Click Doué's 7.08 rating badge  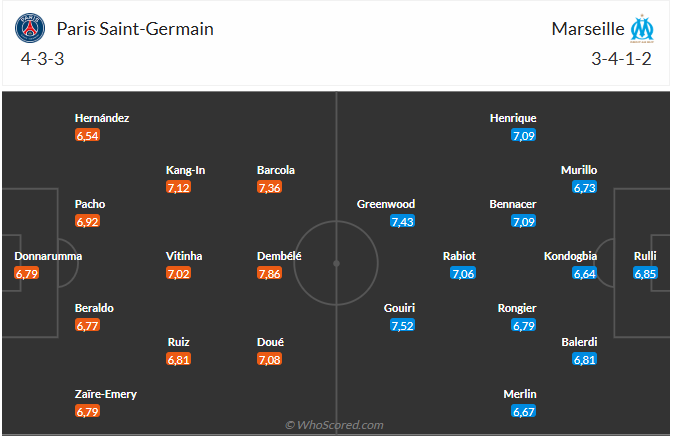tap(270, 359)
